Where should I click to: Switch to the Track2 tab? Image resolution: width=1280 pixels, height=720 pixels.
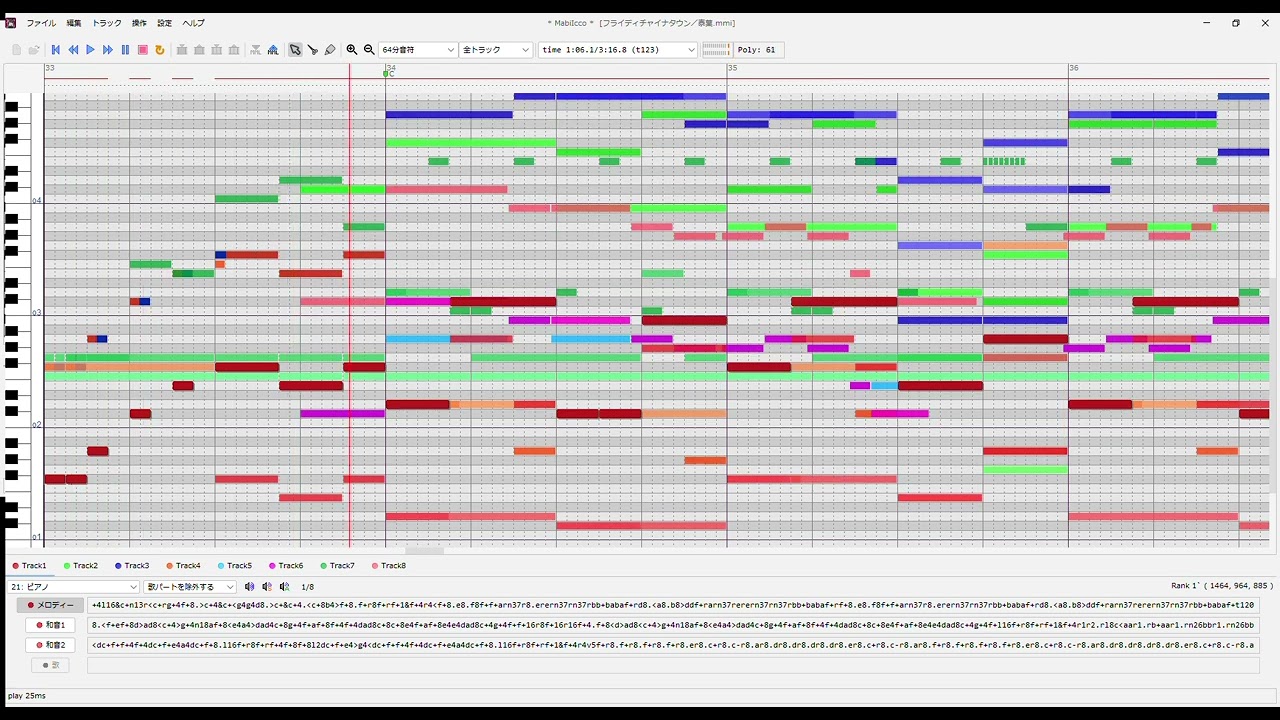click(x=80, y=566)
